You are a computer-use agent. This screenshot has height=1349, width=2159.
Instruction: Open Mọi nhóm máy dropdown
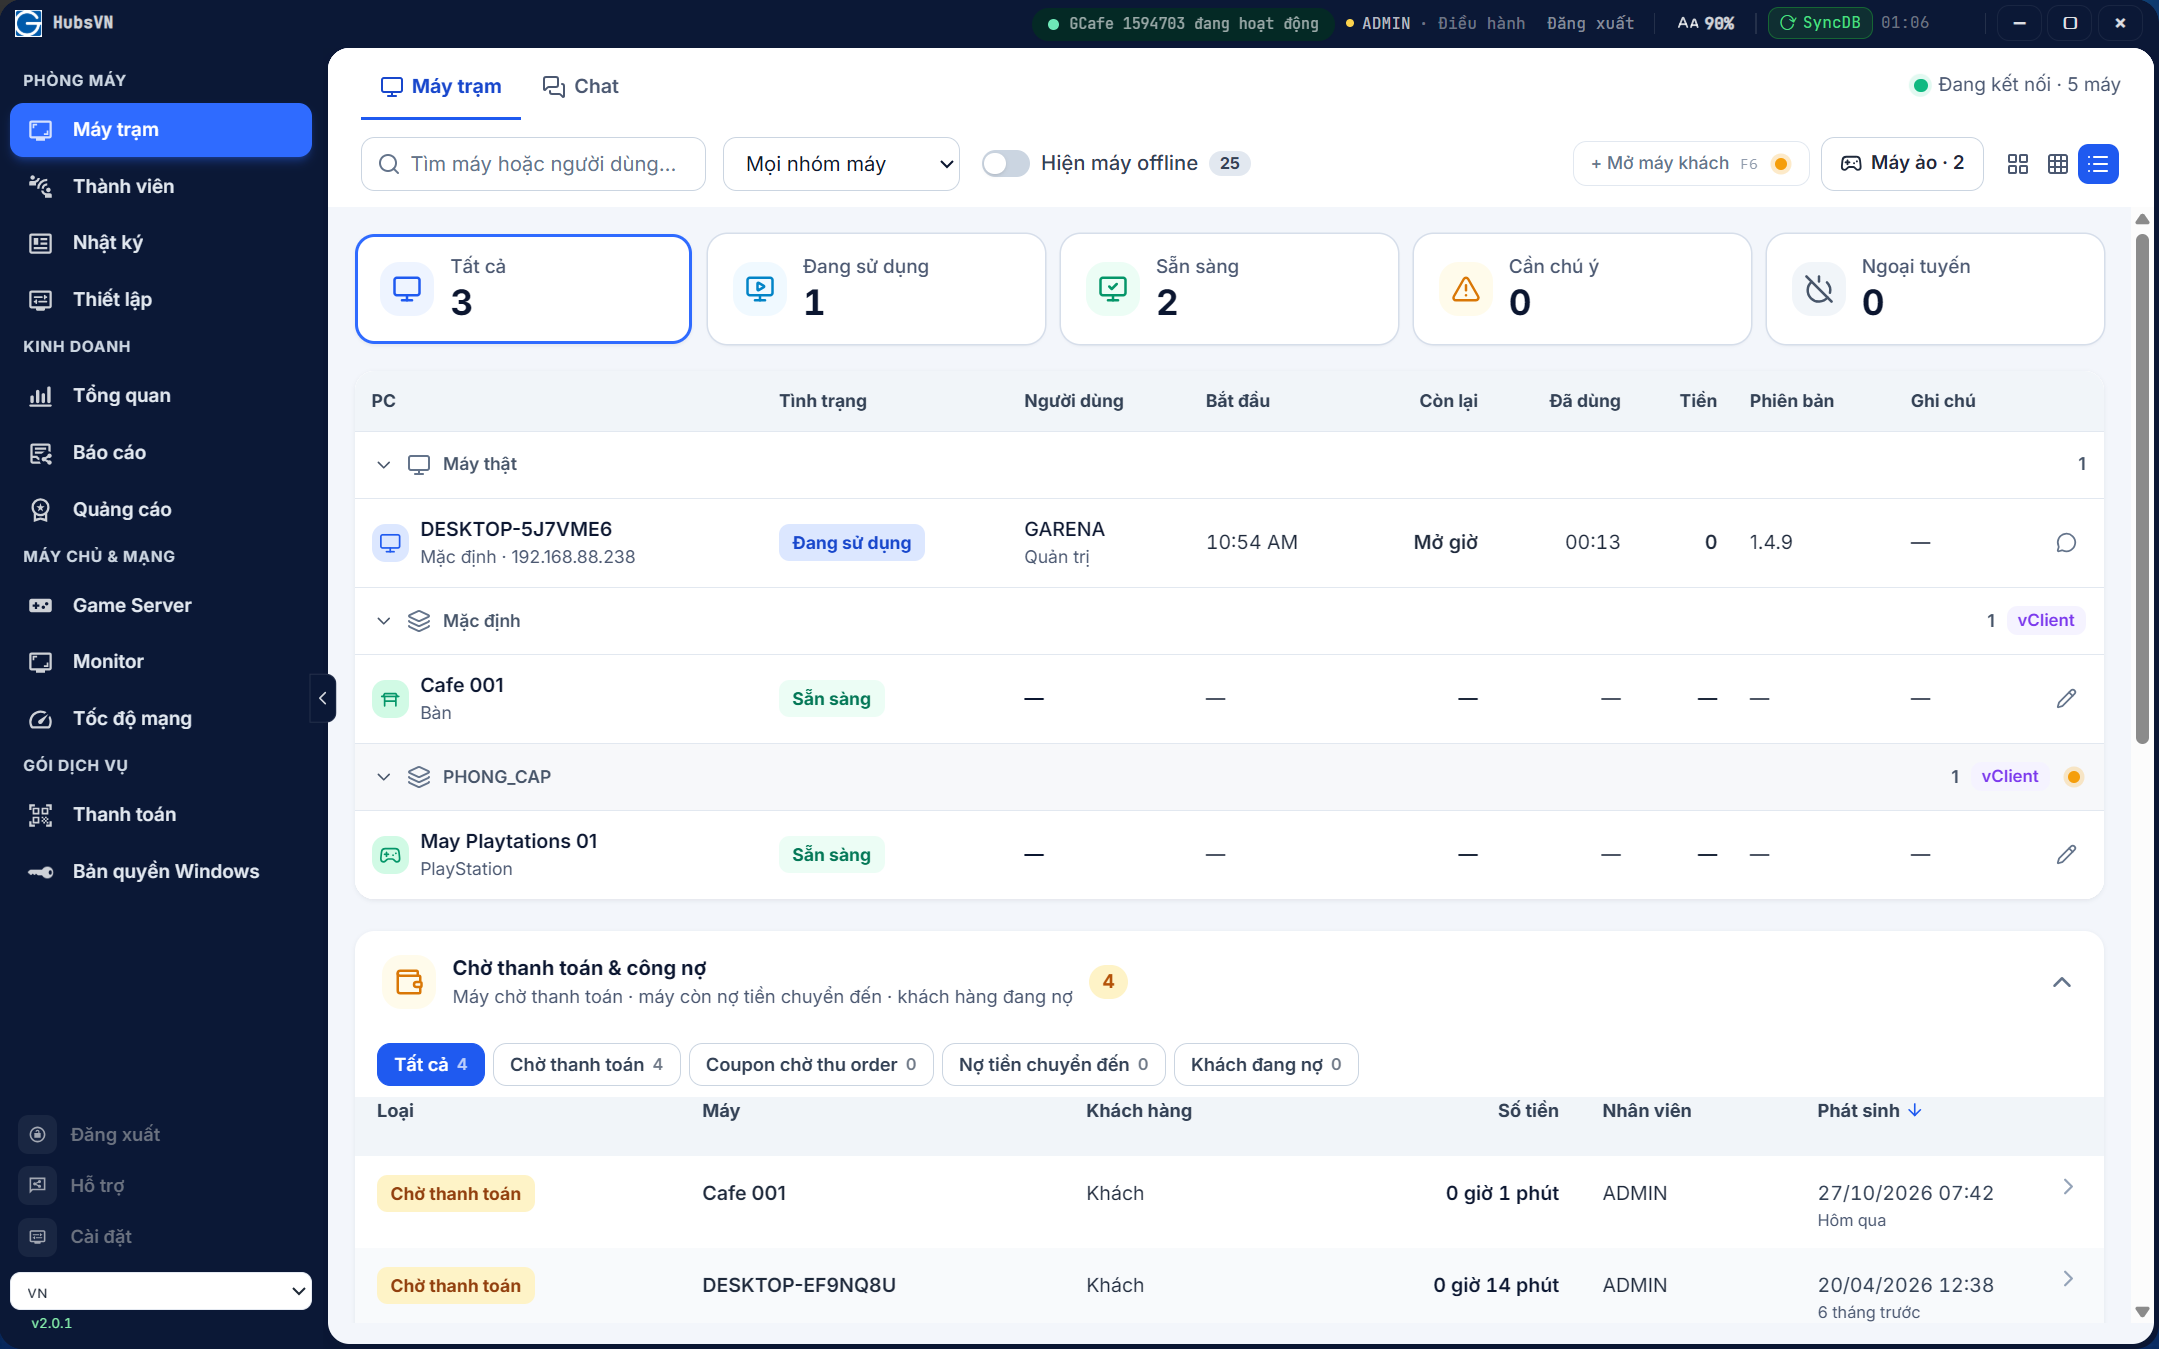click(841, 164)
